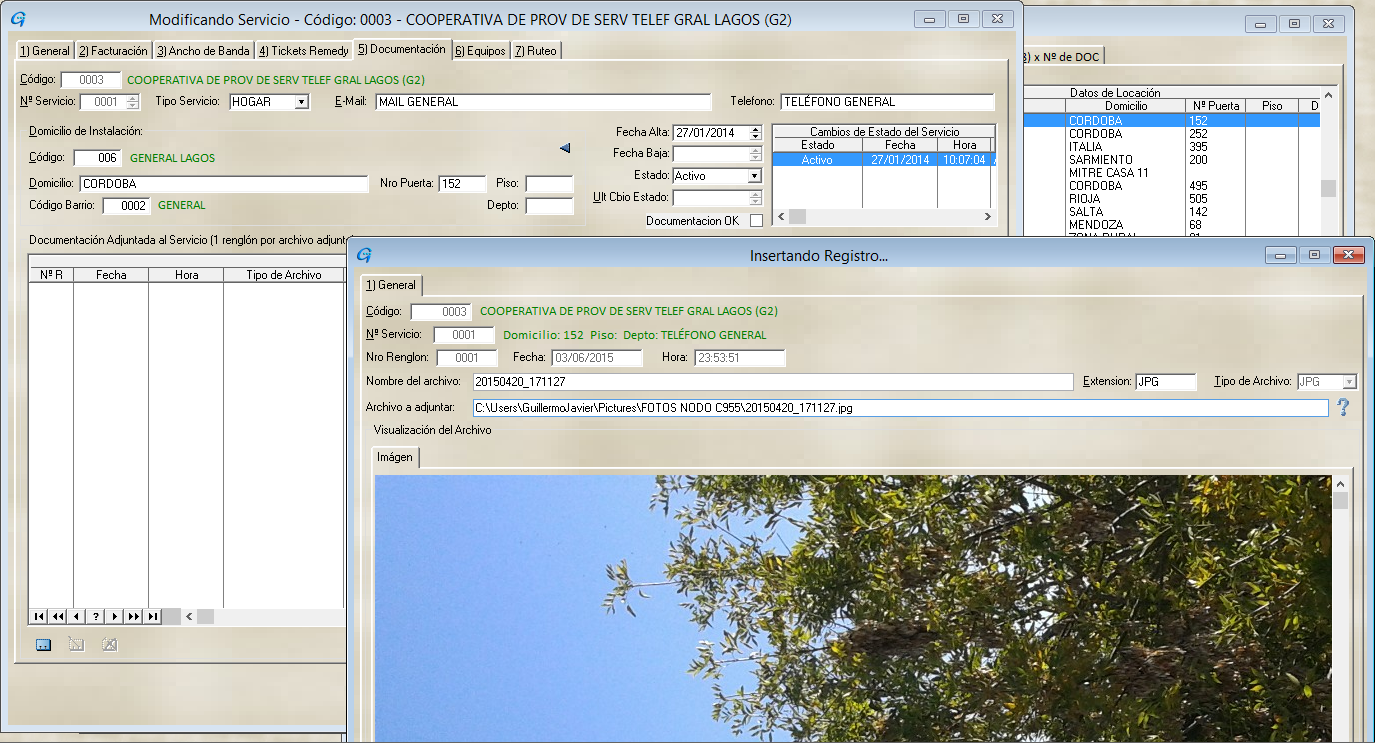This screenshot has width=1375, height=743.
Task: Click Hora field 23:53:51 in Insertando Registro
Action: pyautogui.click(x=740, y=358)
